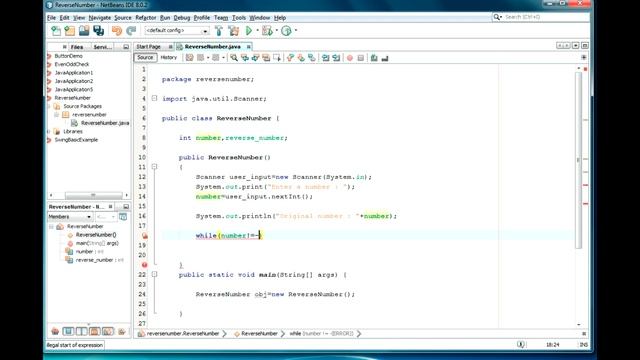Run the project with the green arrow
The image size is (640, 360).
pos(249,31)
